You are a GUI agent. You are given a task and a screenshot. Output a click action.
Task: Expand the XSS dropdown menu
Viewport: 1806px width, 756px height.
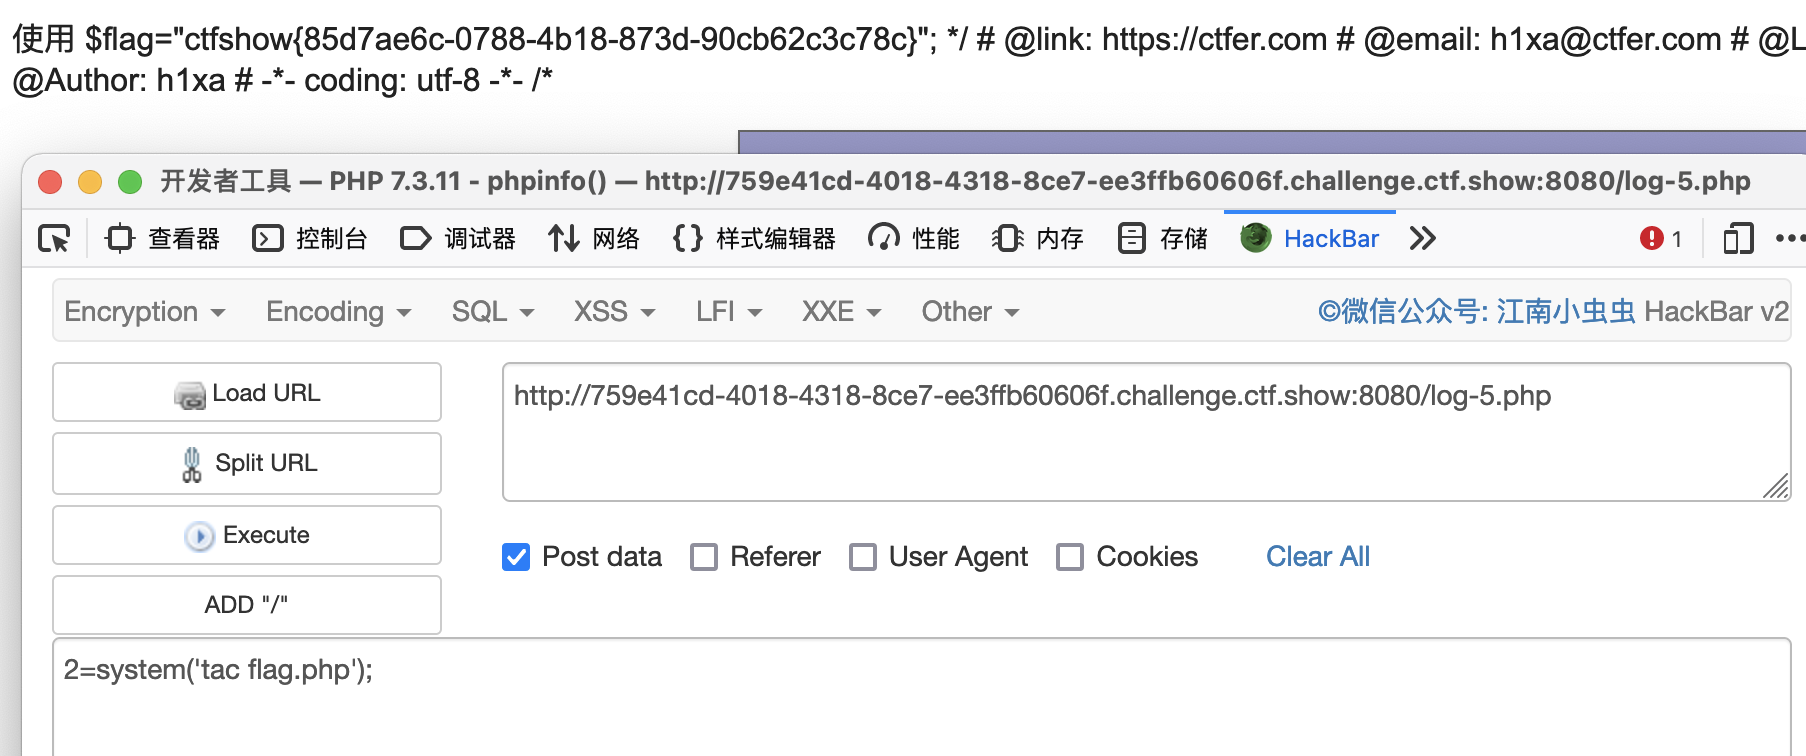tap(614, 312)
